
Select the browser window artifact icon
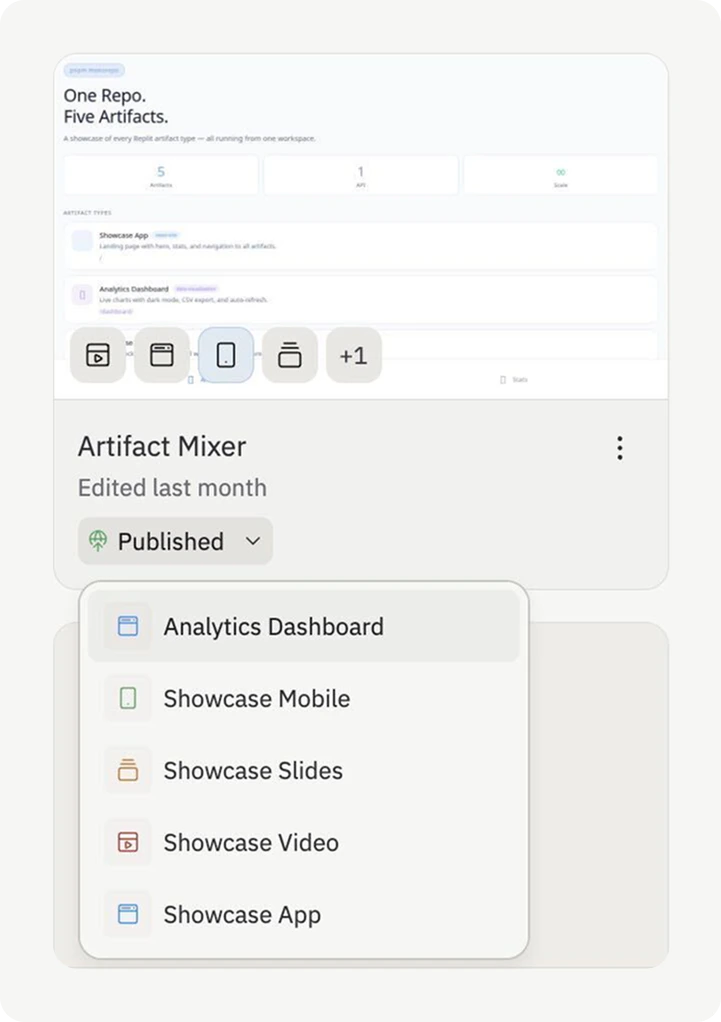(x=161, y=355)
